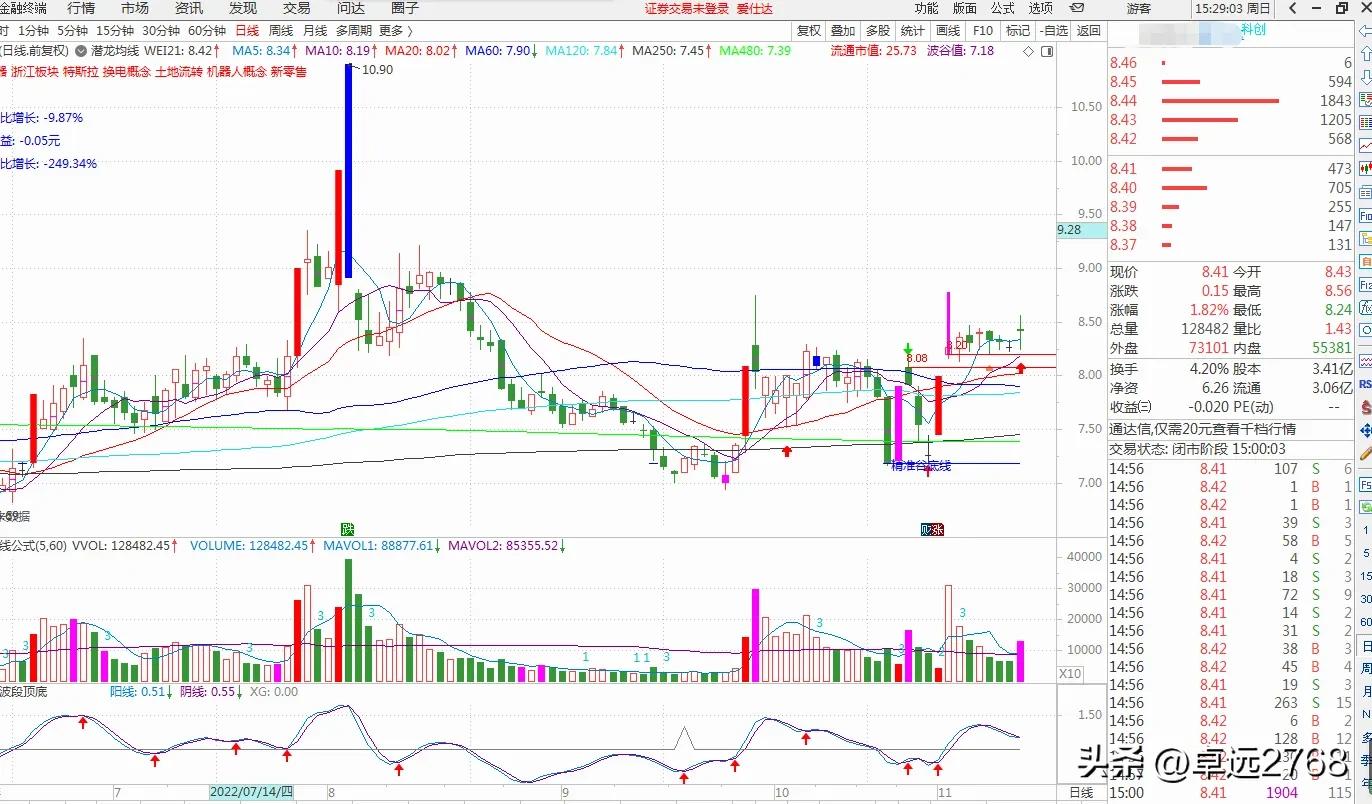Click the 标记 mark button

(x=1017, y=31)
